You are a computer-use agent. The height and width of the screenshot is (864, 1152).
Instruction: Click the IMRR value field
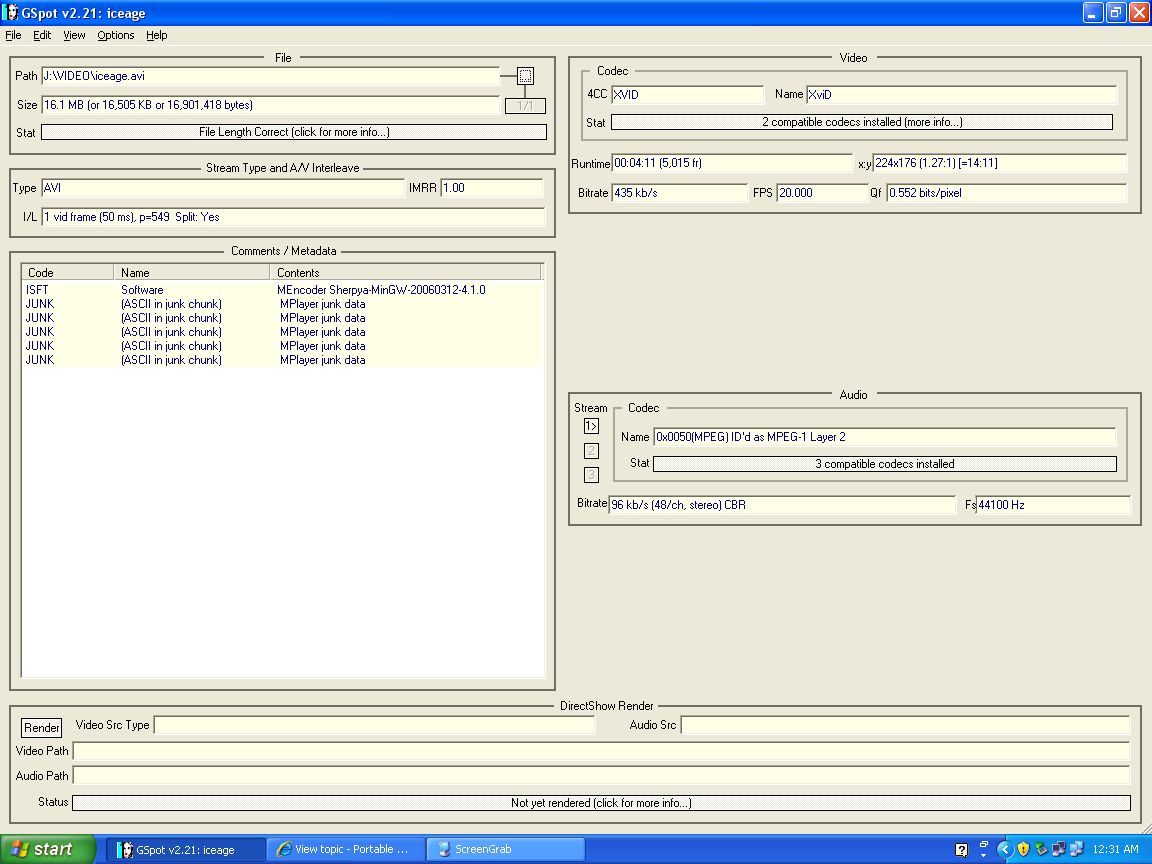click(x=492, y=188)
